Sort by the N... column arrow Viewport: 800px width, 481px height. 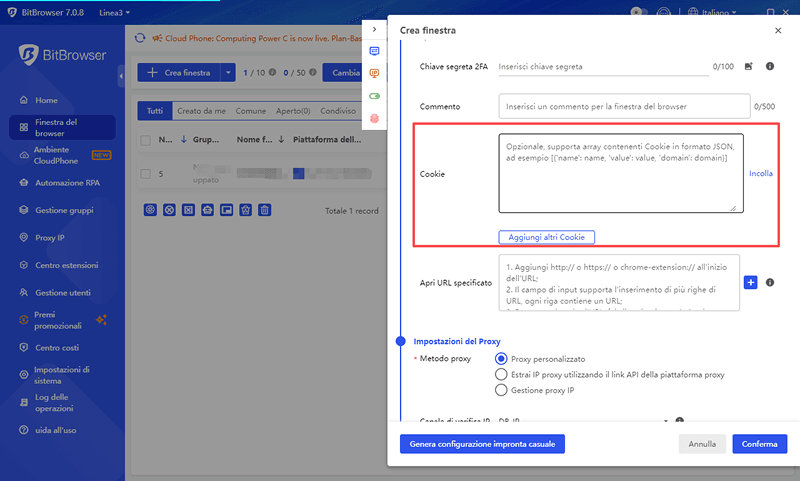click(184, 139)
